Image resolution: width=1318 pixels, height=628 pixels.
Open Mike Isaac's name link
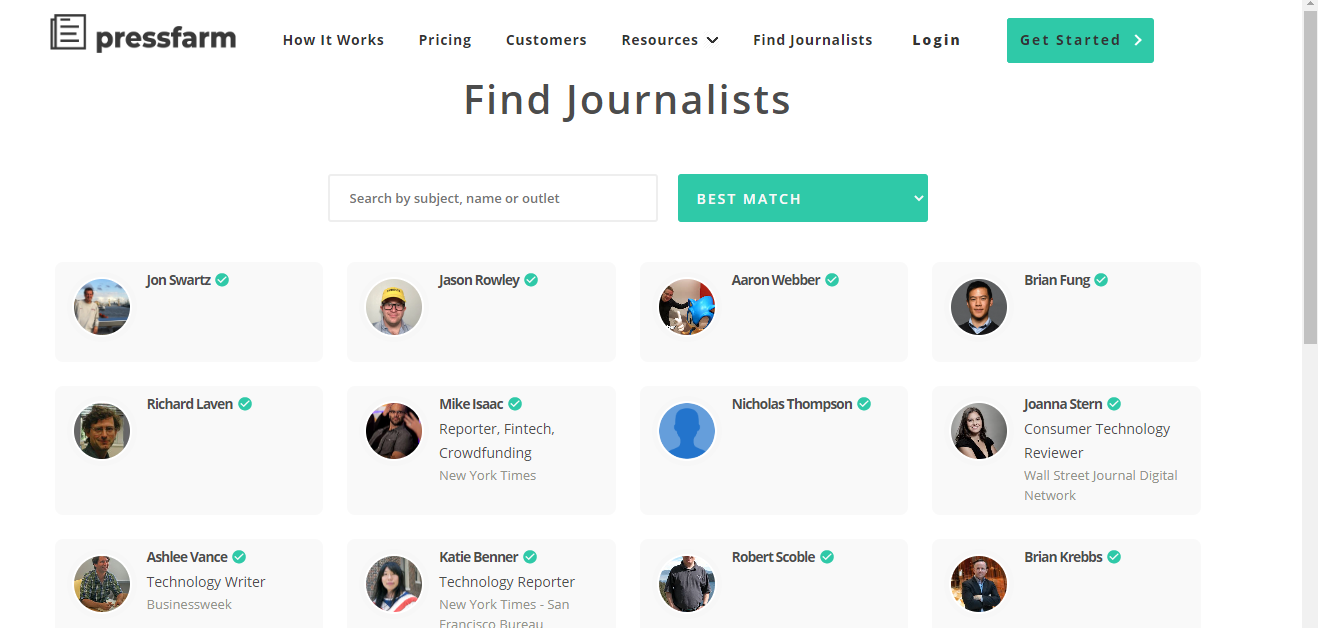pos(471,404)
